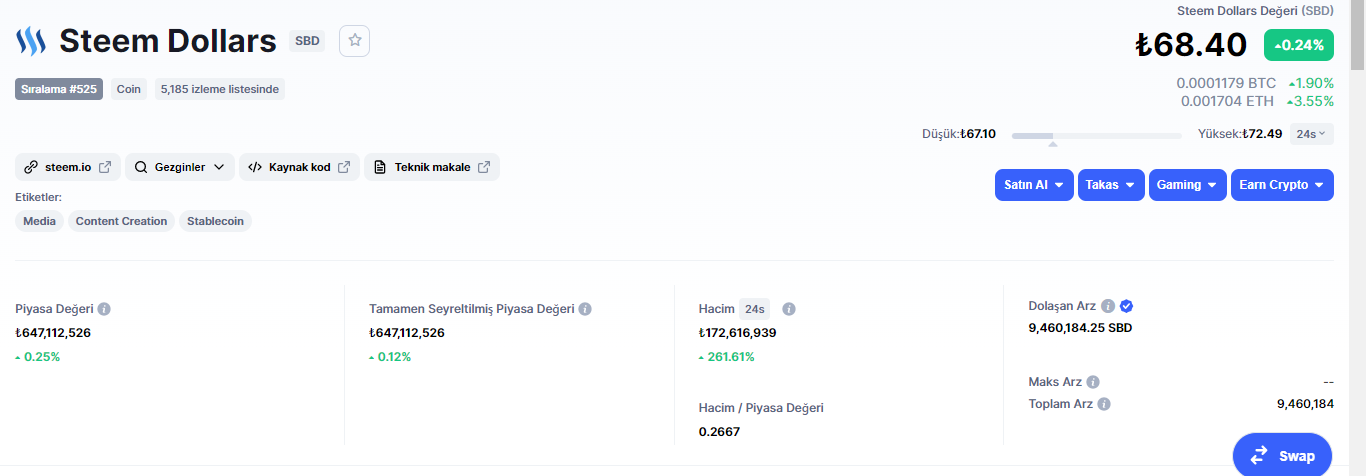Click the info icon beside Hacim 24s

[789, 309]
